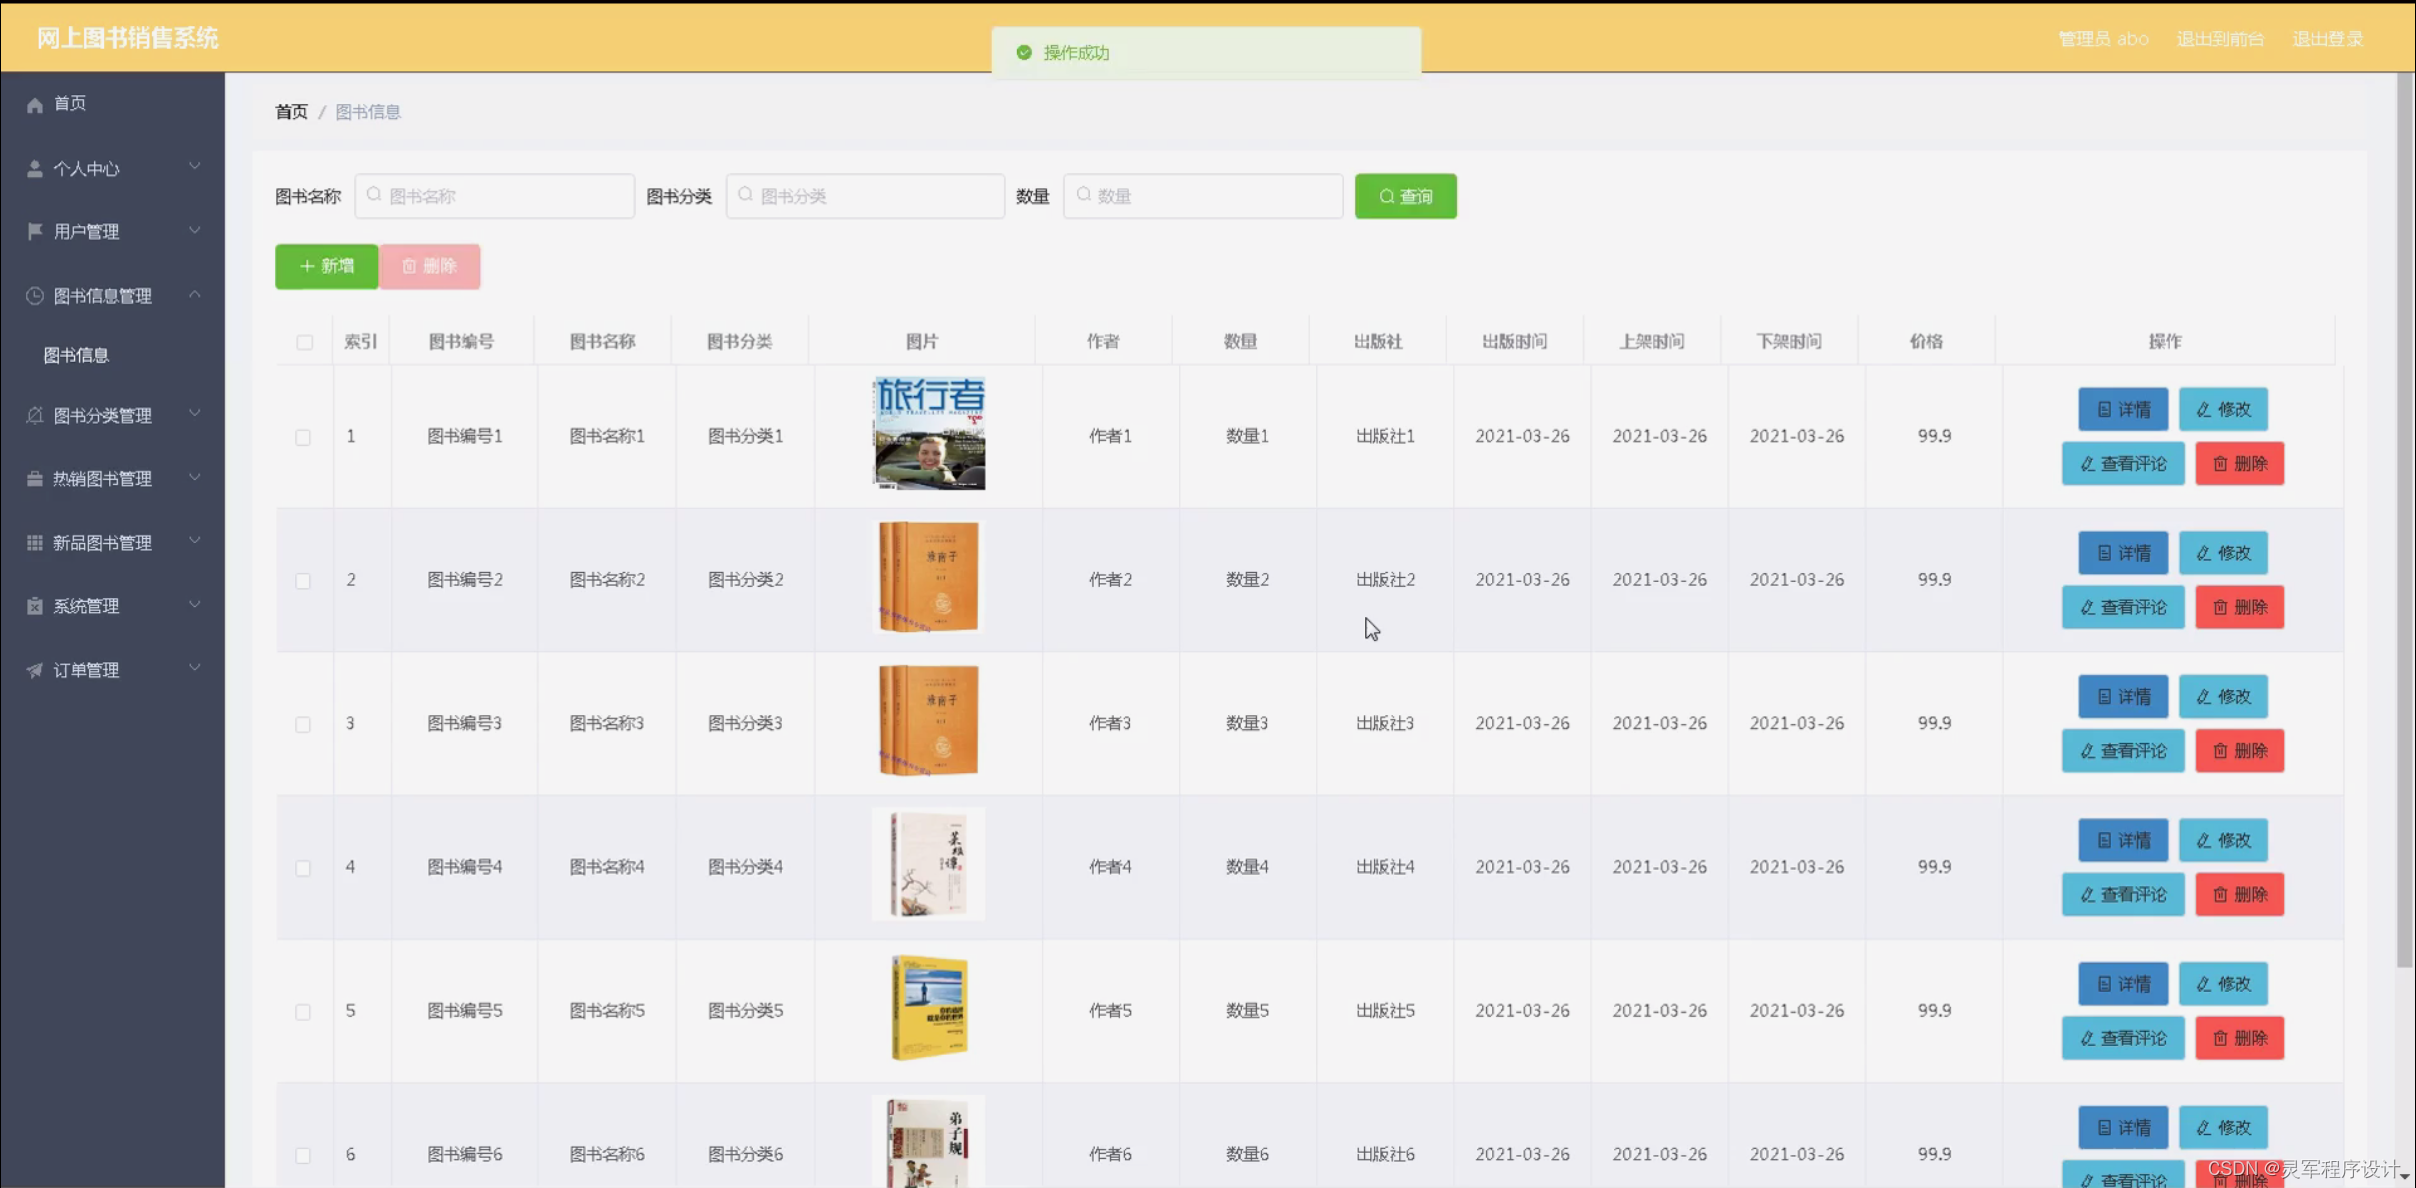Click 退出登录 in the top bar
2416x1188 pixels.
point(2327,39)
